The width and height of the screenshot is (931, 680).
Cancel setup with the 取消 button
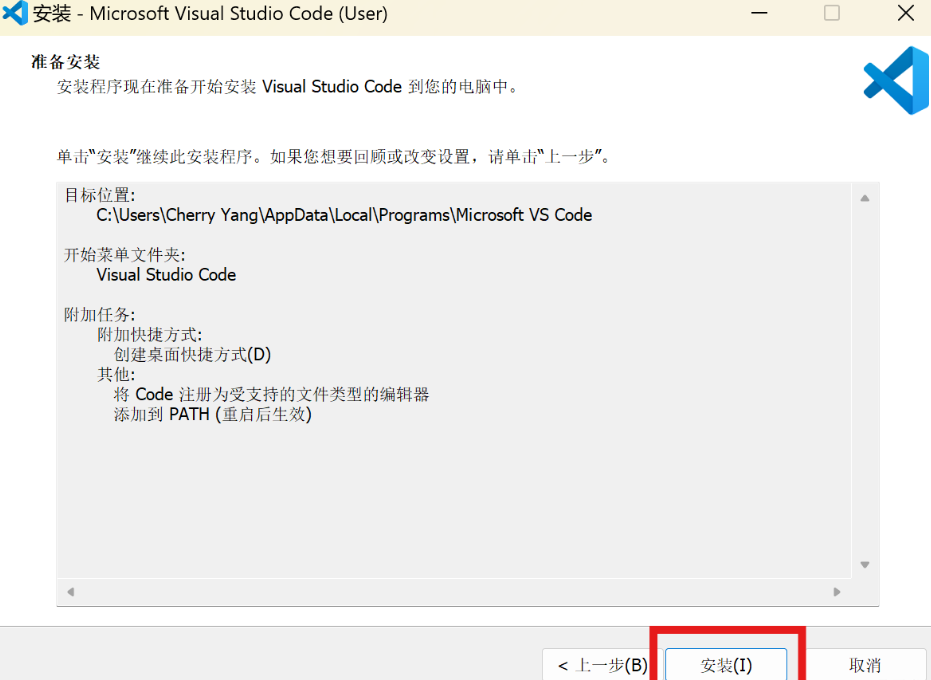864,665
